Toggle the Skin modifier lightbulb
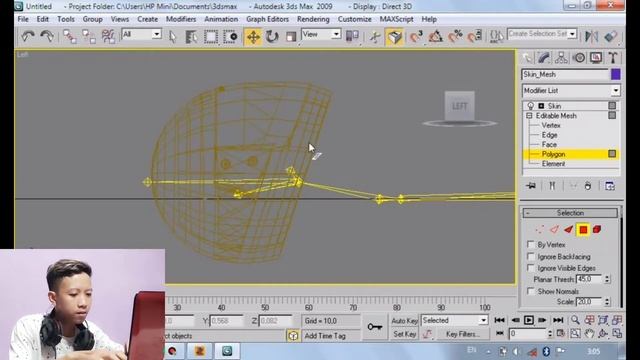Image resolution: width=640 pixels, height=360 pixels. (530, 106)
